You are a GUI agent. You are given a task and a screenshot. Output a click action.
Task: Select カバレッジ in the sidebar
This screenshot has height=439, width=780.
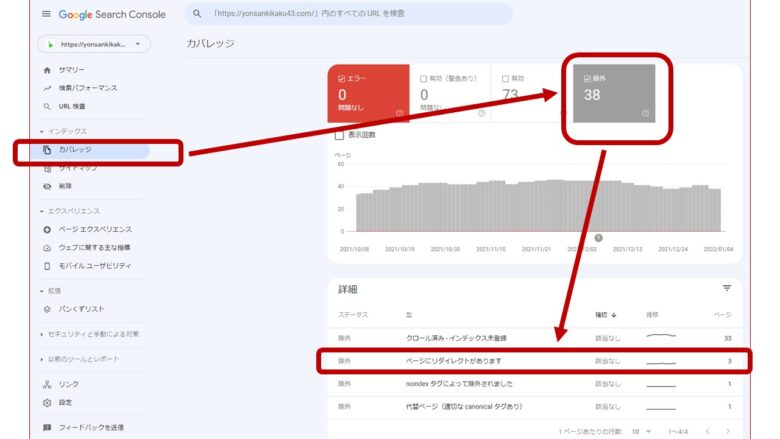90,150
